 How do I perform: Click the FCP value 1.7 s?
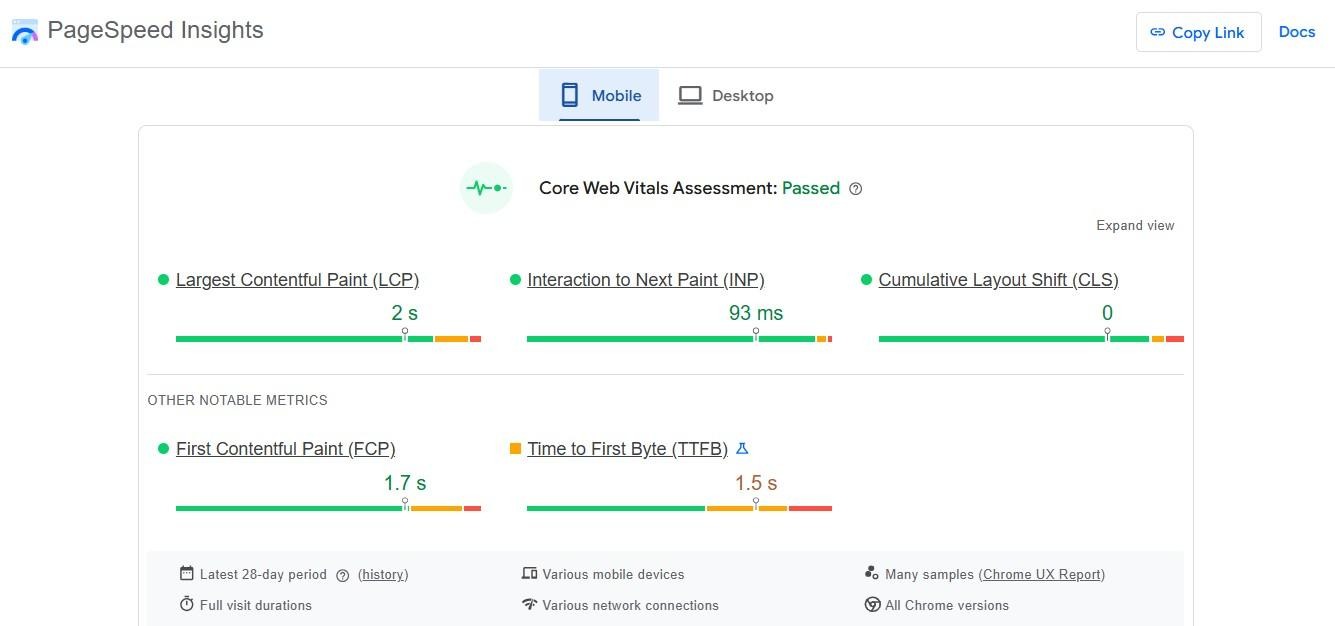point(405,483)
